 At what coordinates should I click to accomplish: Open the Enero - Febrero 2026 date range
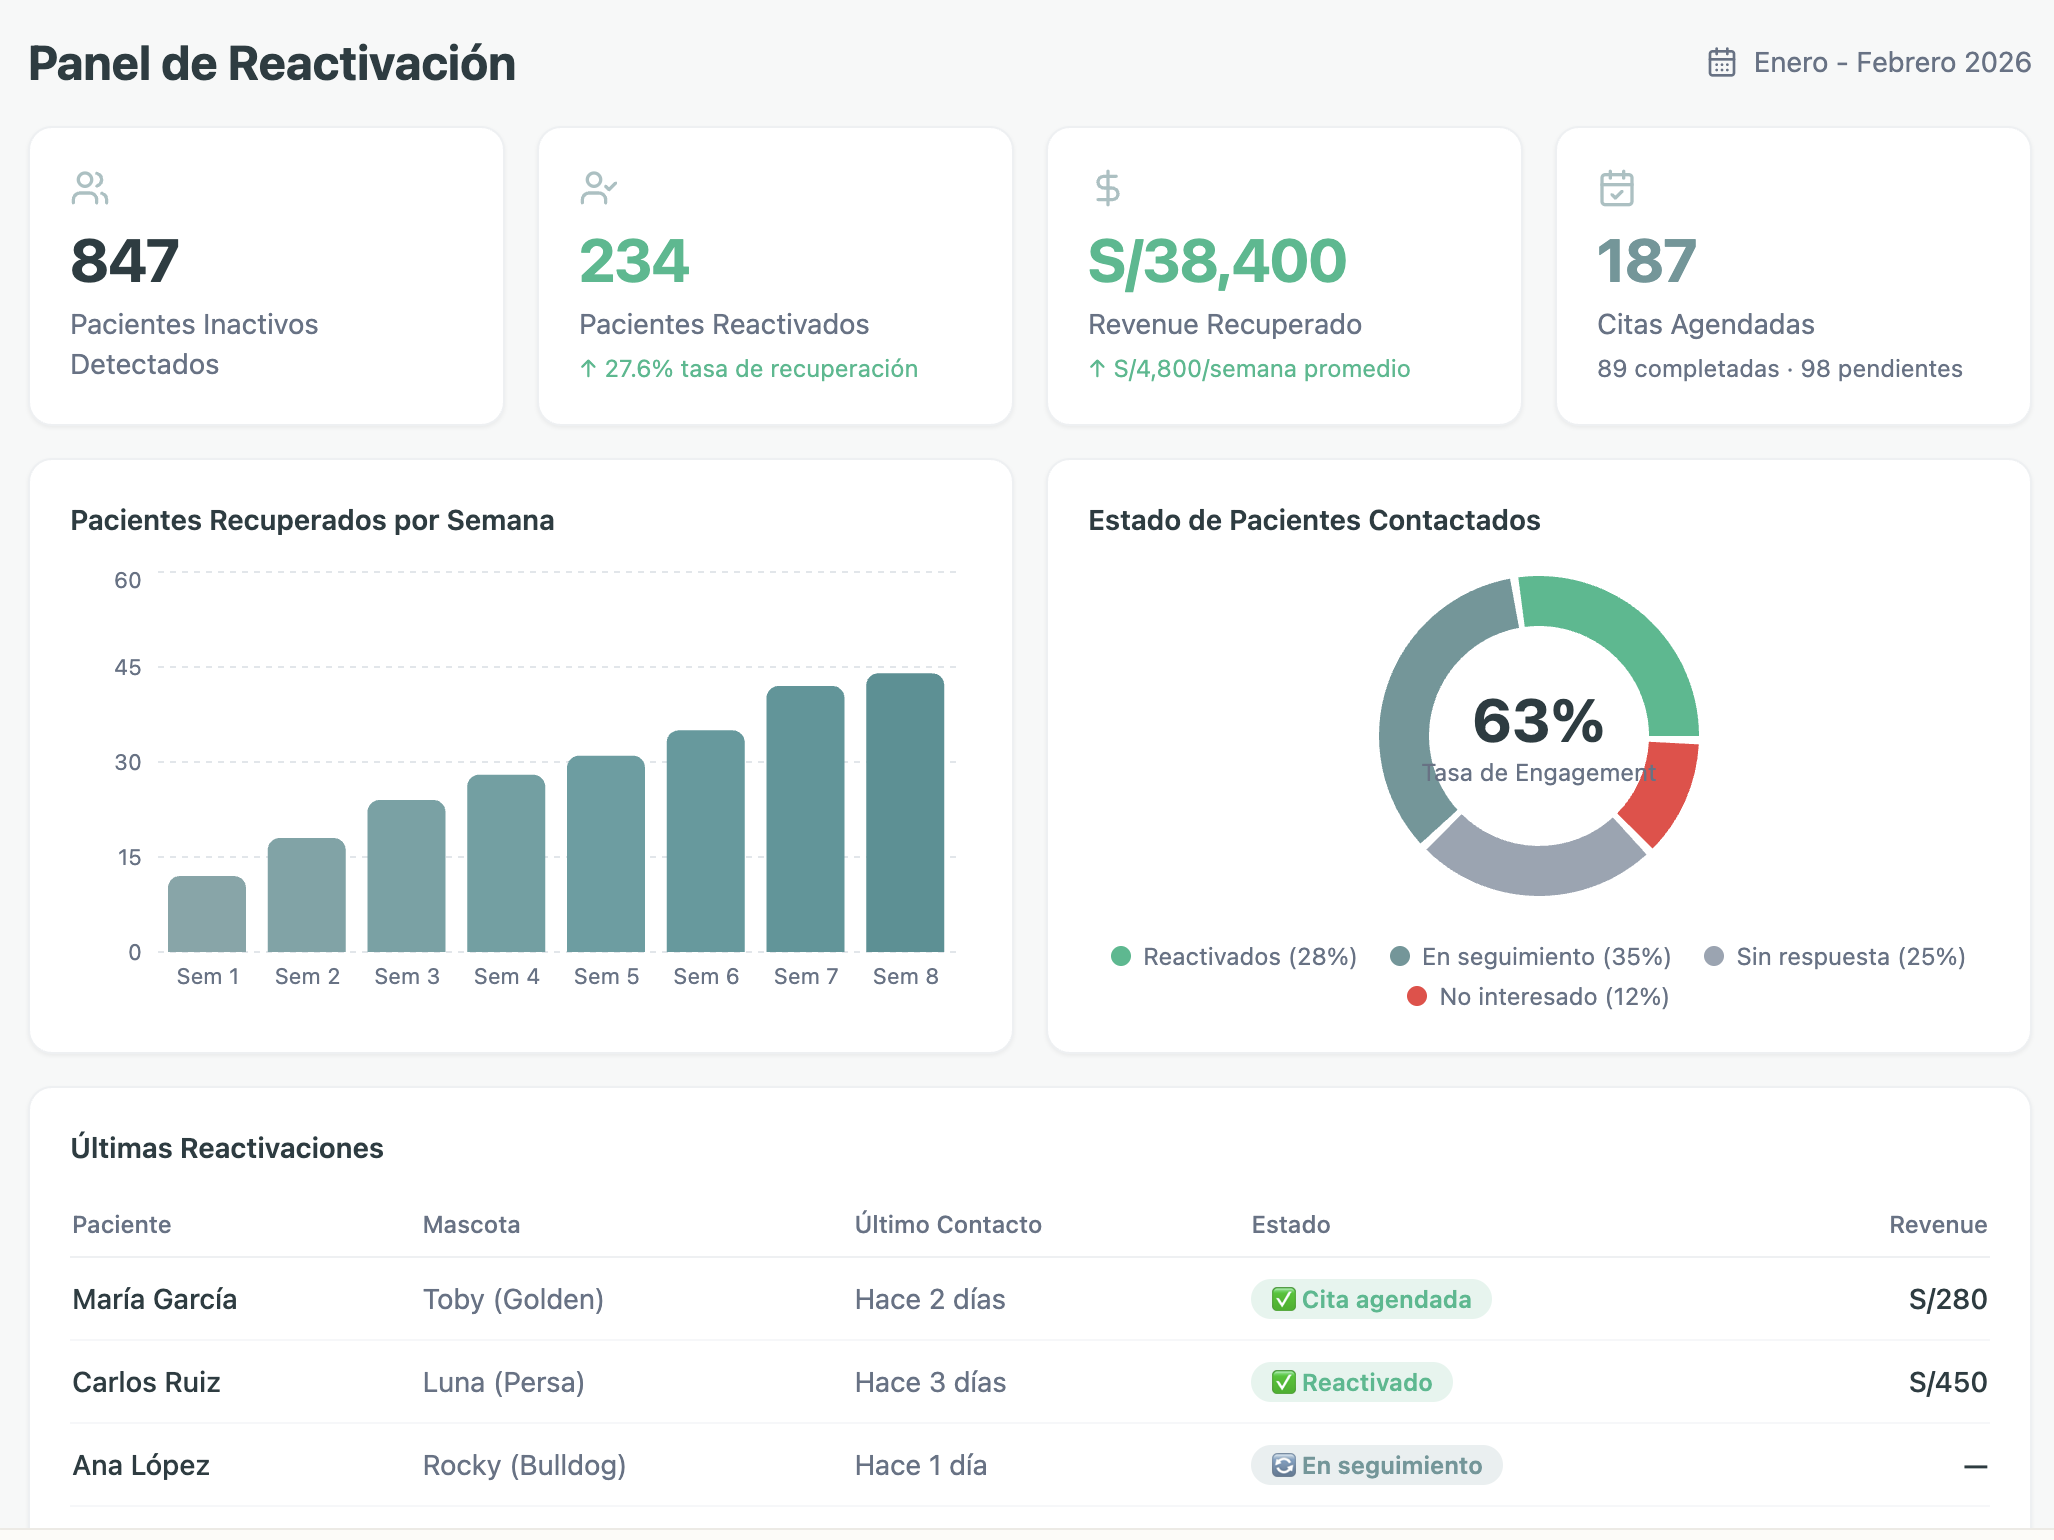click(x=1891, y=62)
